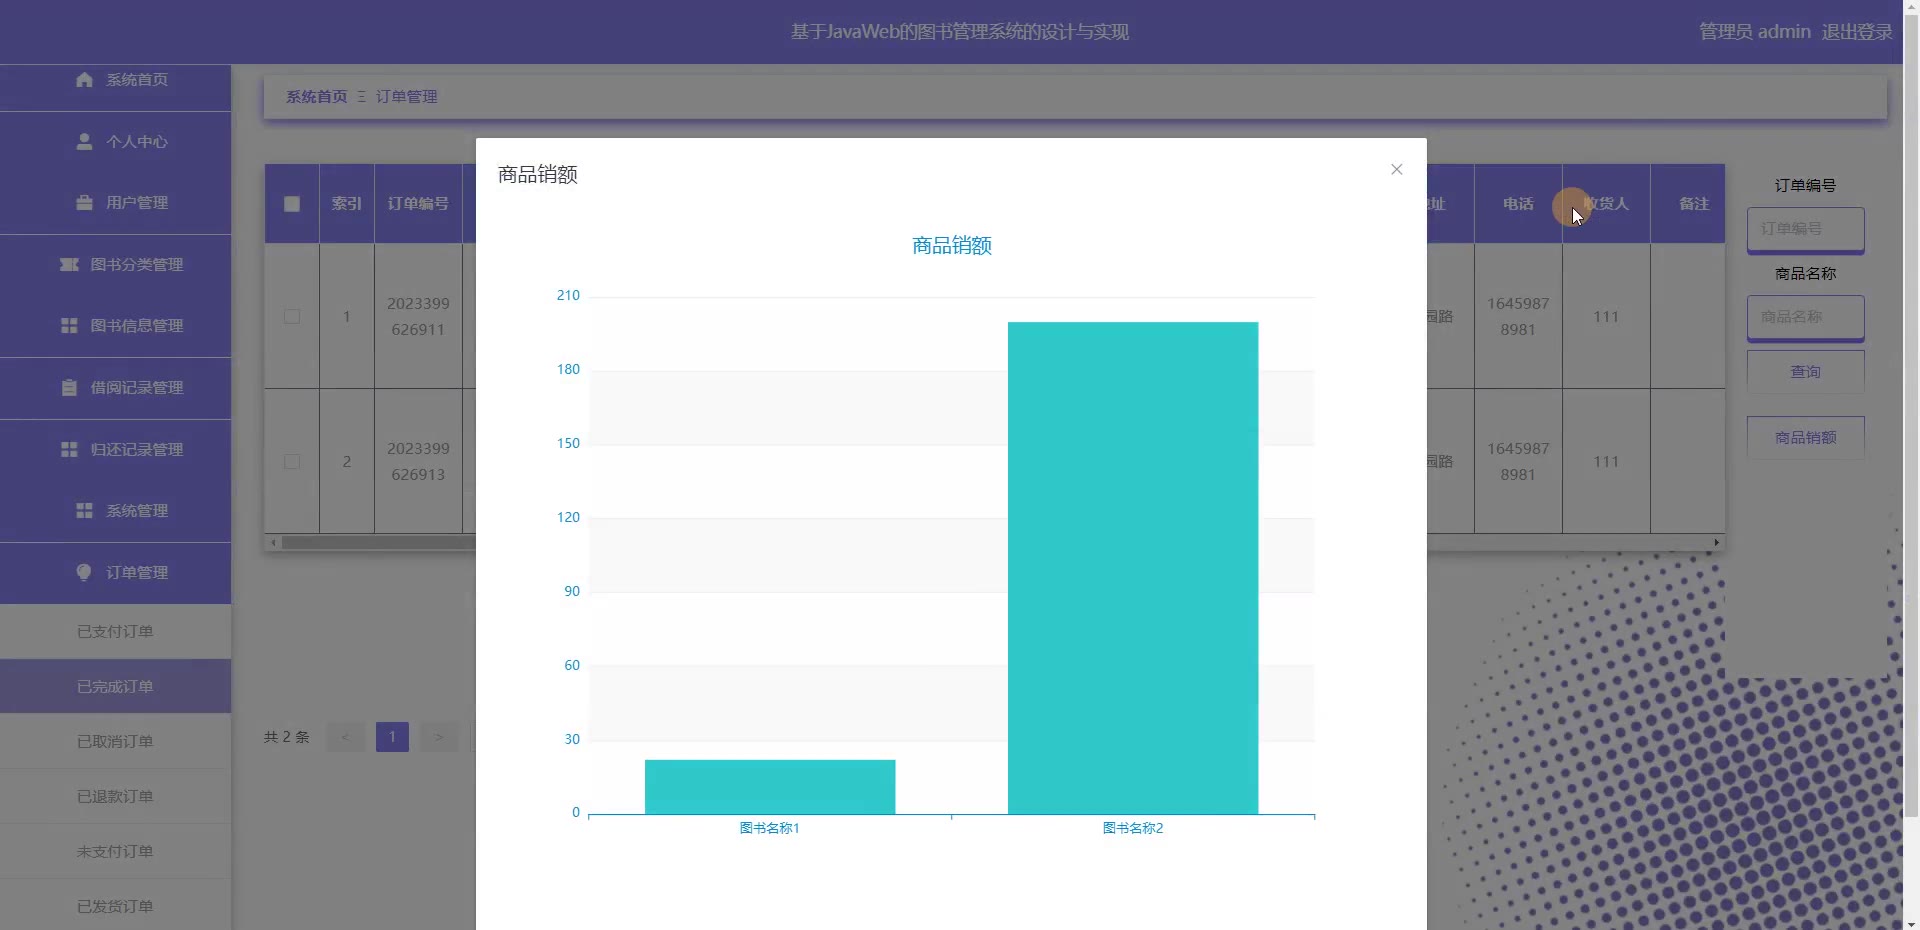Click the breadcrumb menu toggle icon

[362, 96]
